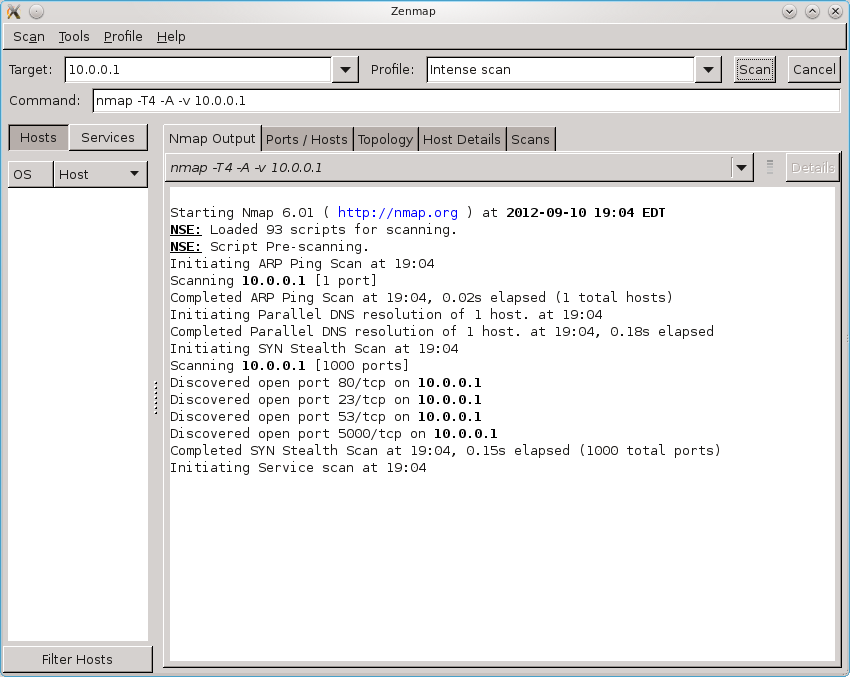The height and width of the screenshot is (677, 850).
Task: Click the Command input field
Action: pos(466,101)
